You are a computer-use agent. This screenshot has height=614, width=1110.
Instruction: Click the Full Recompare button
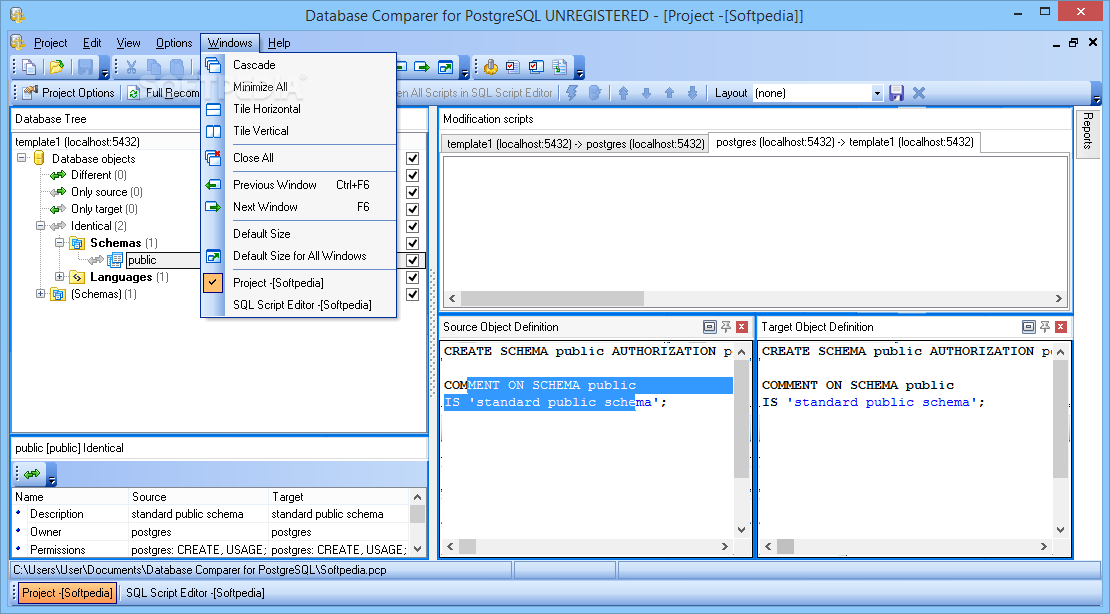[164, 93]
